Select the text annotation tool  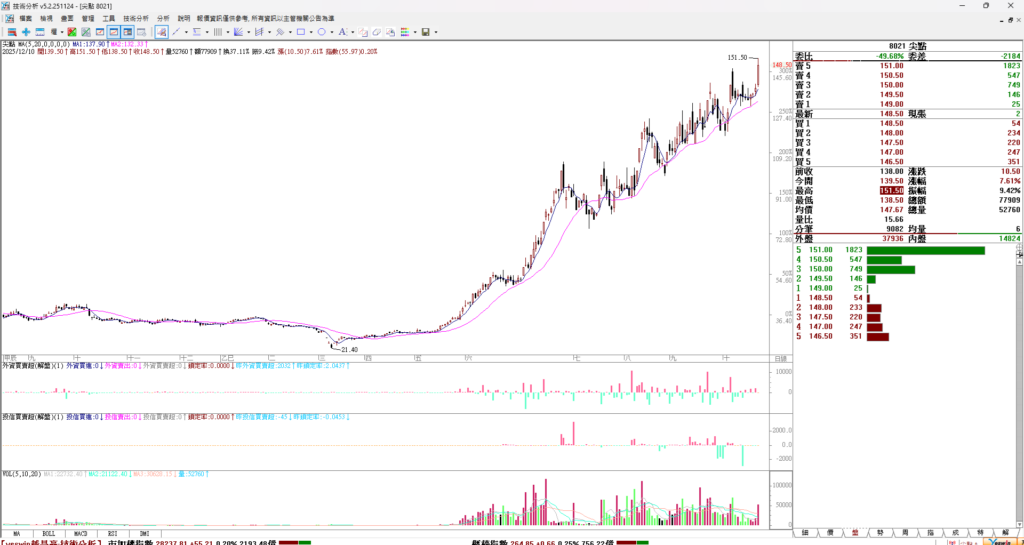pos(342,32)
